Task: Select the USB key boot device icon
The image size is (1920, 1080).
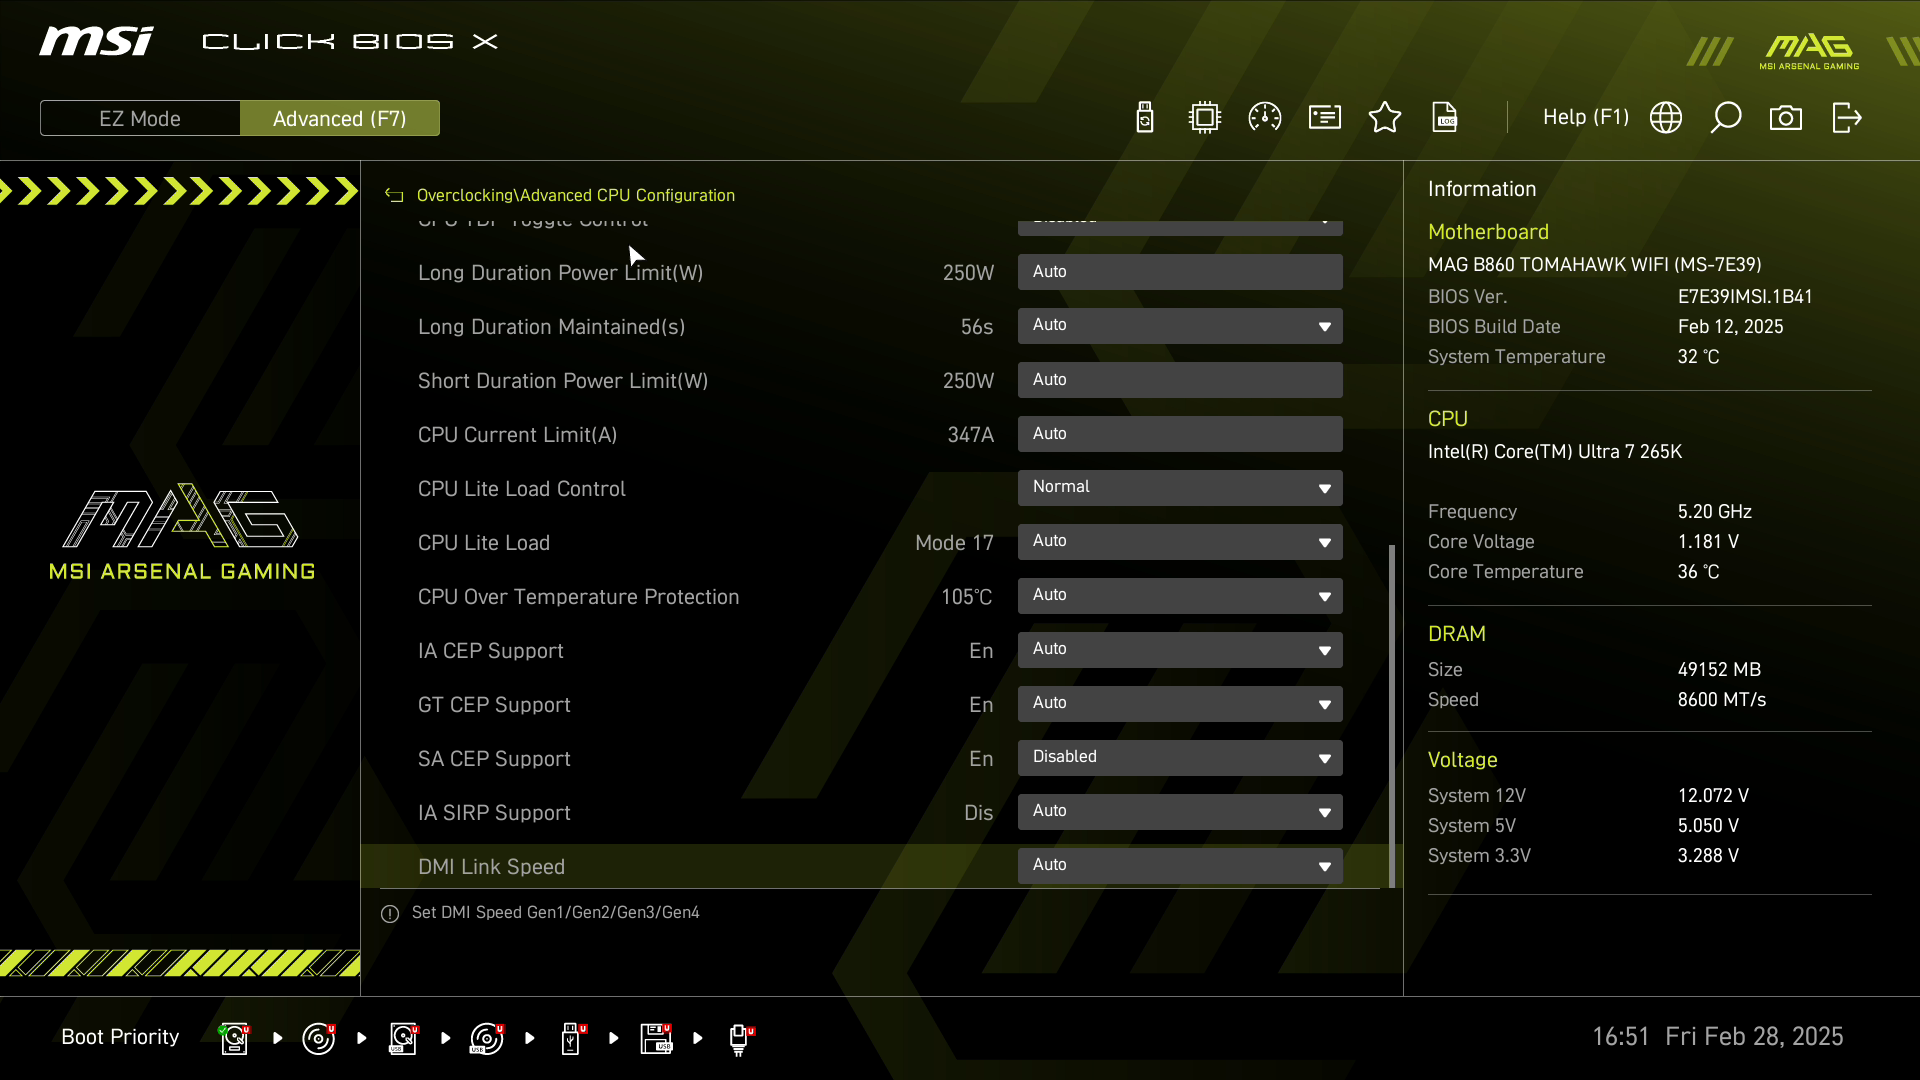Action: click(571, 1038)
